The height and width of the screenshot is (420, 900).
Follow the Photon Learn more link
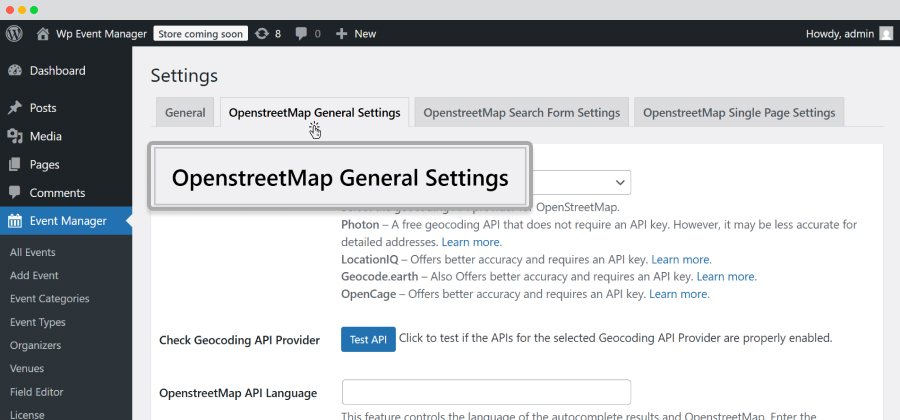(470, 242)
